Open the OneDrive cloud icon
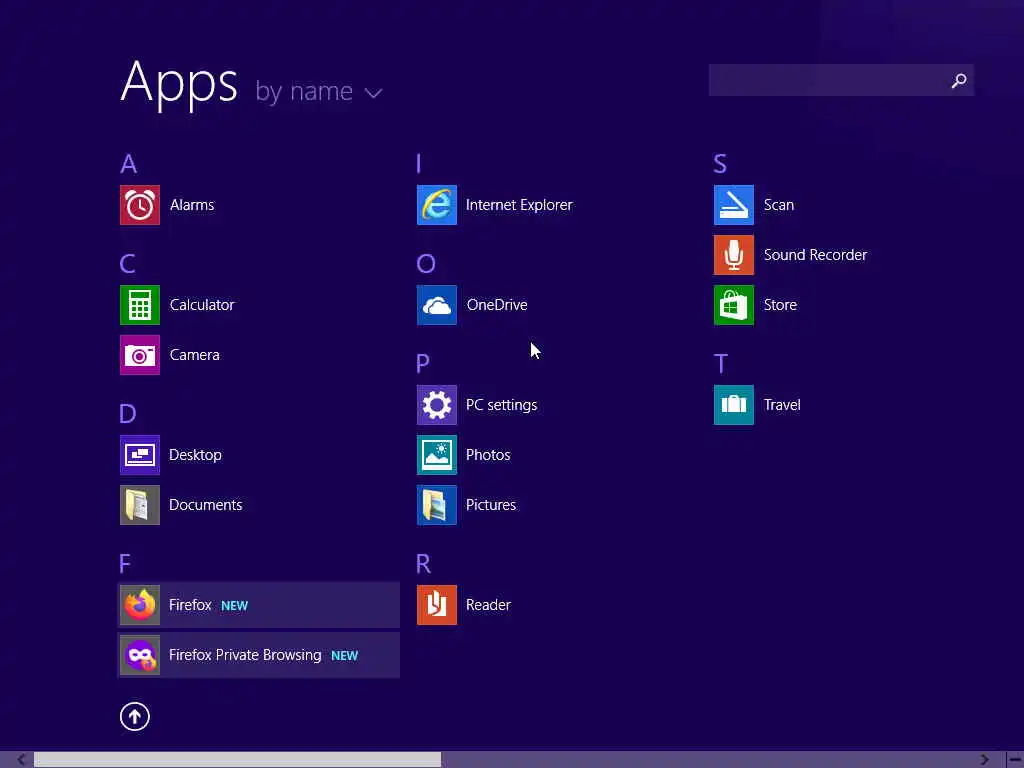Image resolution: width=1024 pixels, height=768 pixels. pos(437,305)
